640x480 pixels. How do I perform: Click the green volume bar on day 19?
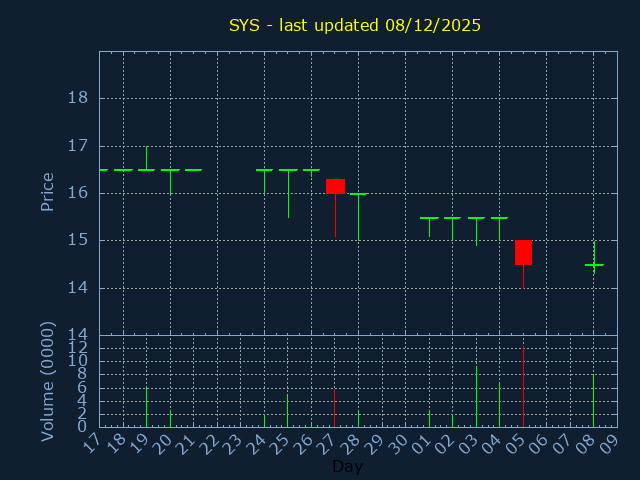click(x=146, y=407)
